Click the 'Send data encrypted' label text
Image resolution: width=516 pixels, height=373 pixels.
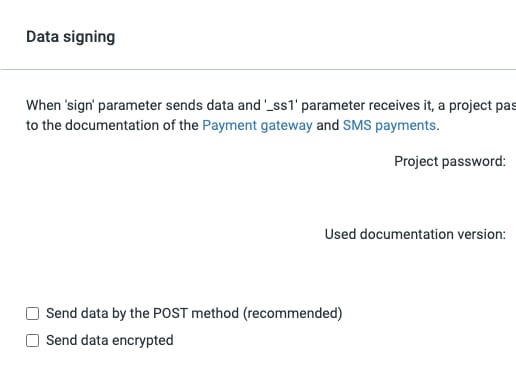click(x=110, y=341)
